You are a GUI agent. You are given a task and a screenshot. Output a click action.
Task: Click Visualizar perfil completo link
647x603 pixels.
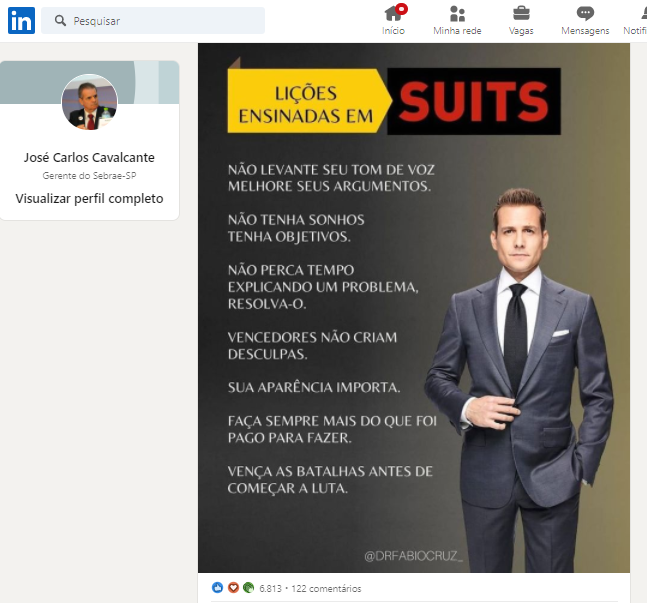[x=90, y=199]
